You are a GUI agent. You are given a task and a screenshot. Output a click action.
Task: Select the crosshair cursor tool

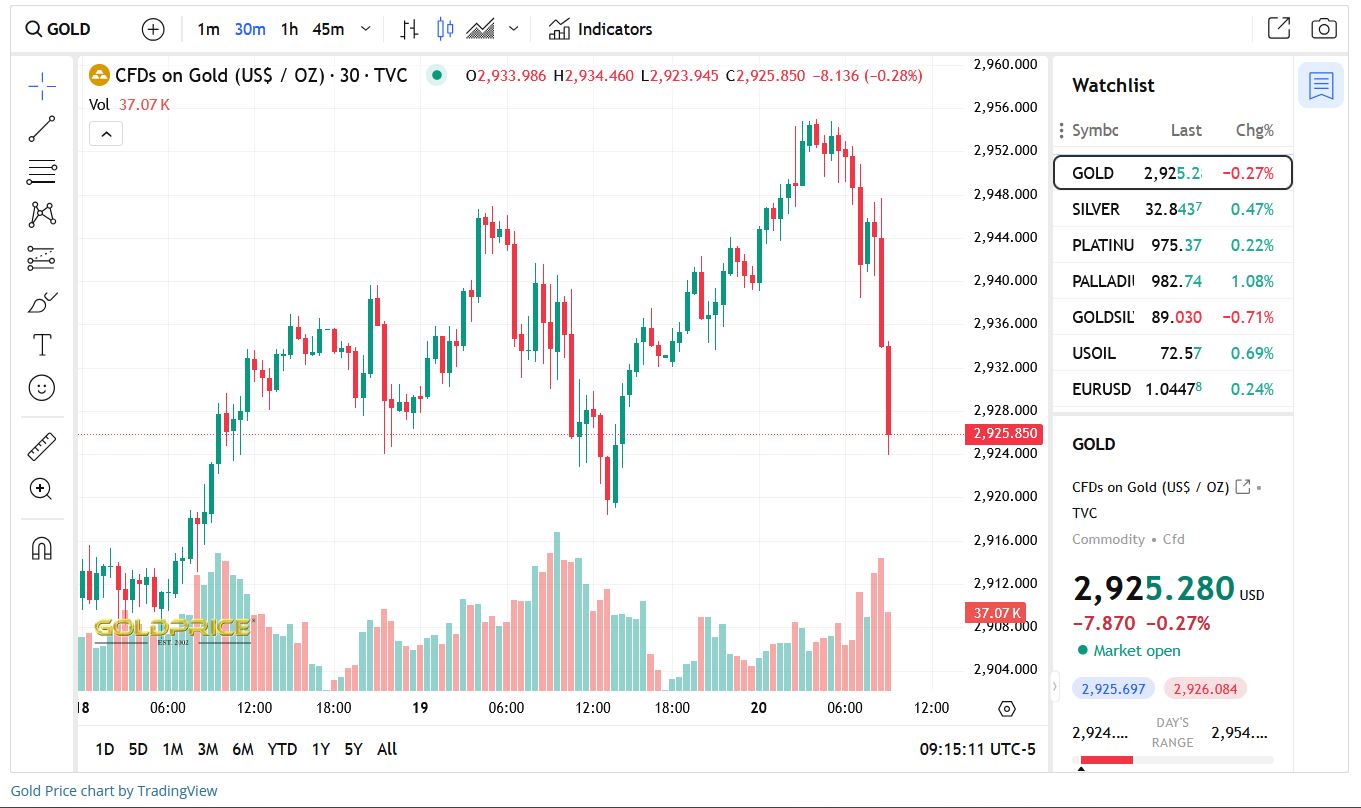tap(42, 87)
